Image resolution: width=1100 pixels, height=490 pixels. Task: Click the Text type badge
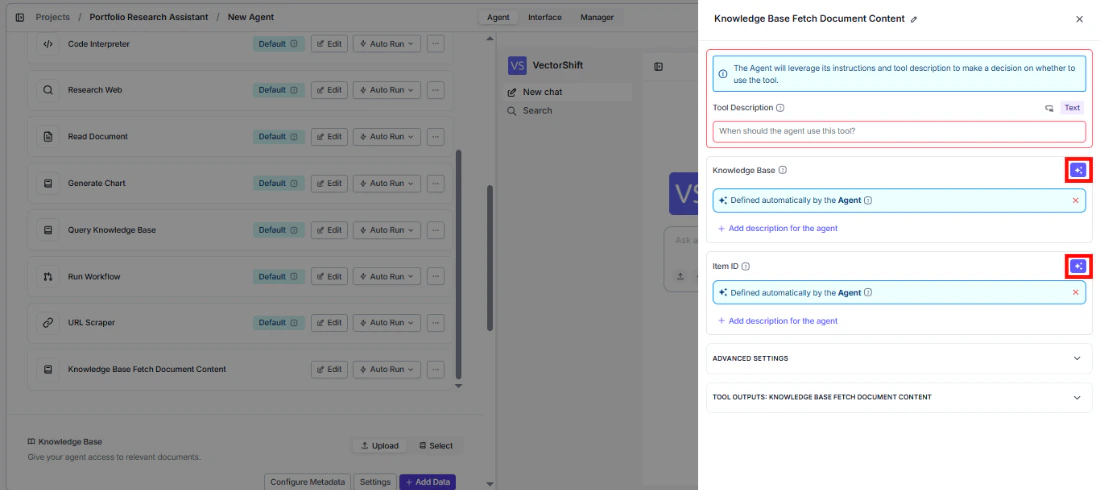coord(1072,108)
